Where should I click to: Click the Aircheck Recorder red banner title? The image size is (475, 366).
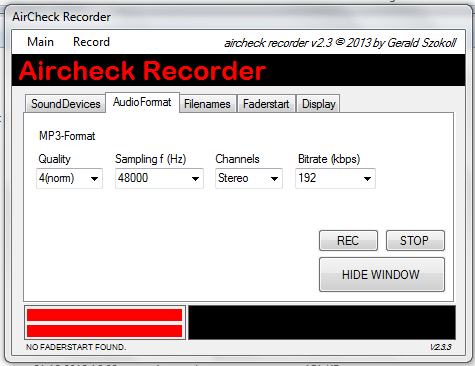point(142,71)
